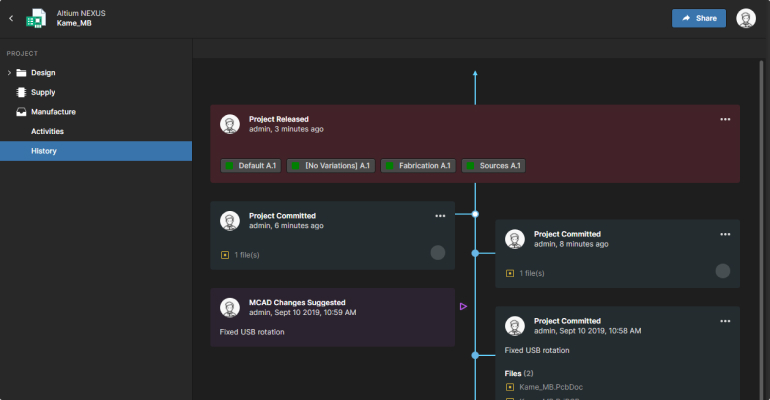This screenshot has width=770, height=400.
Task: Open the Default A.1 release tag
Action: click(251, 166)
